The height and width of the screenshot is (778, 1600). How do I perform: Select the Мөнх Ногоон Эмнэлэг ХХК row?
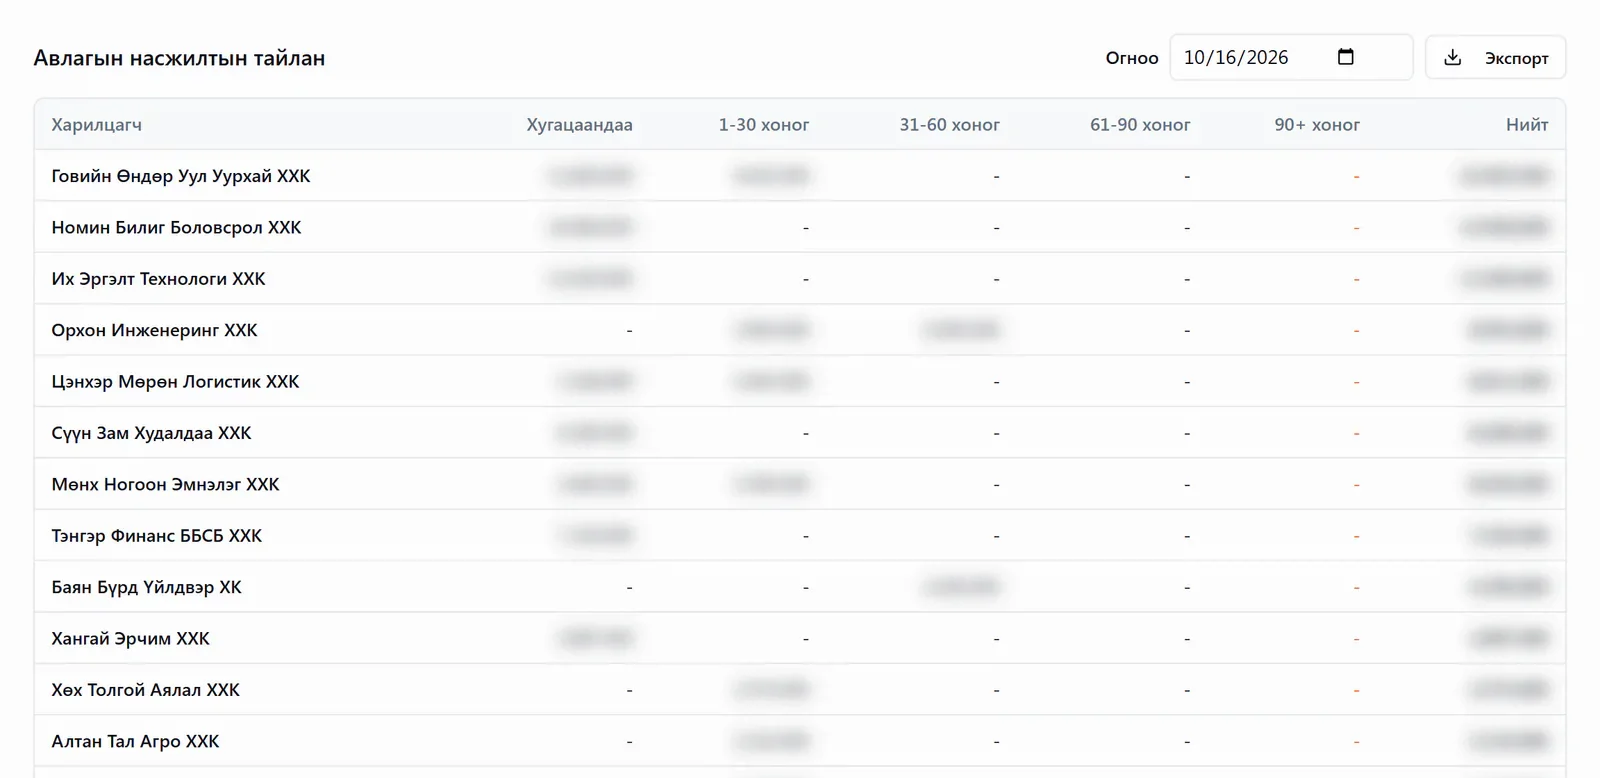tap(800, 484)
